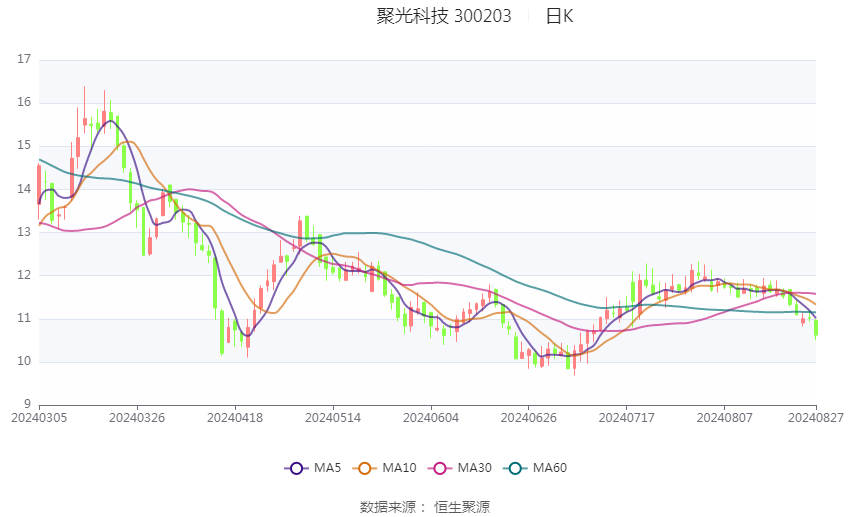Select the 20240326 date axis label
Screen dimensions: 850x517
[137, 418]
